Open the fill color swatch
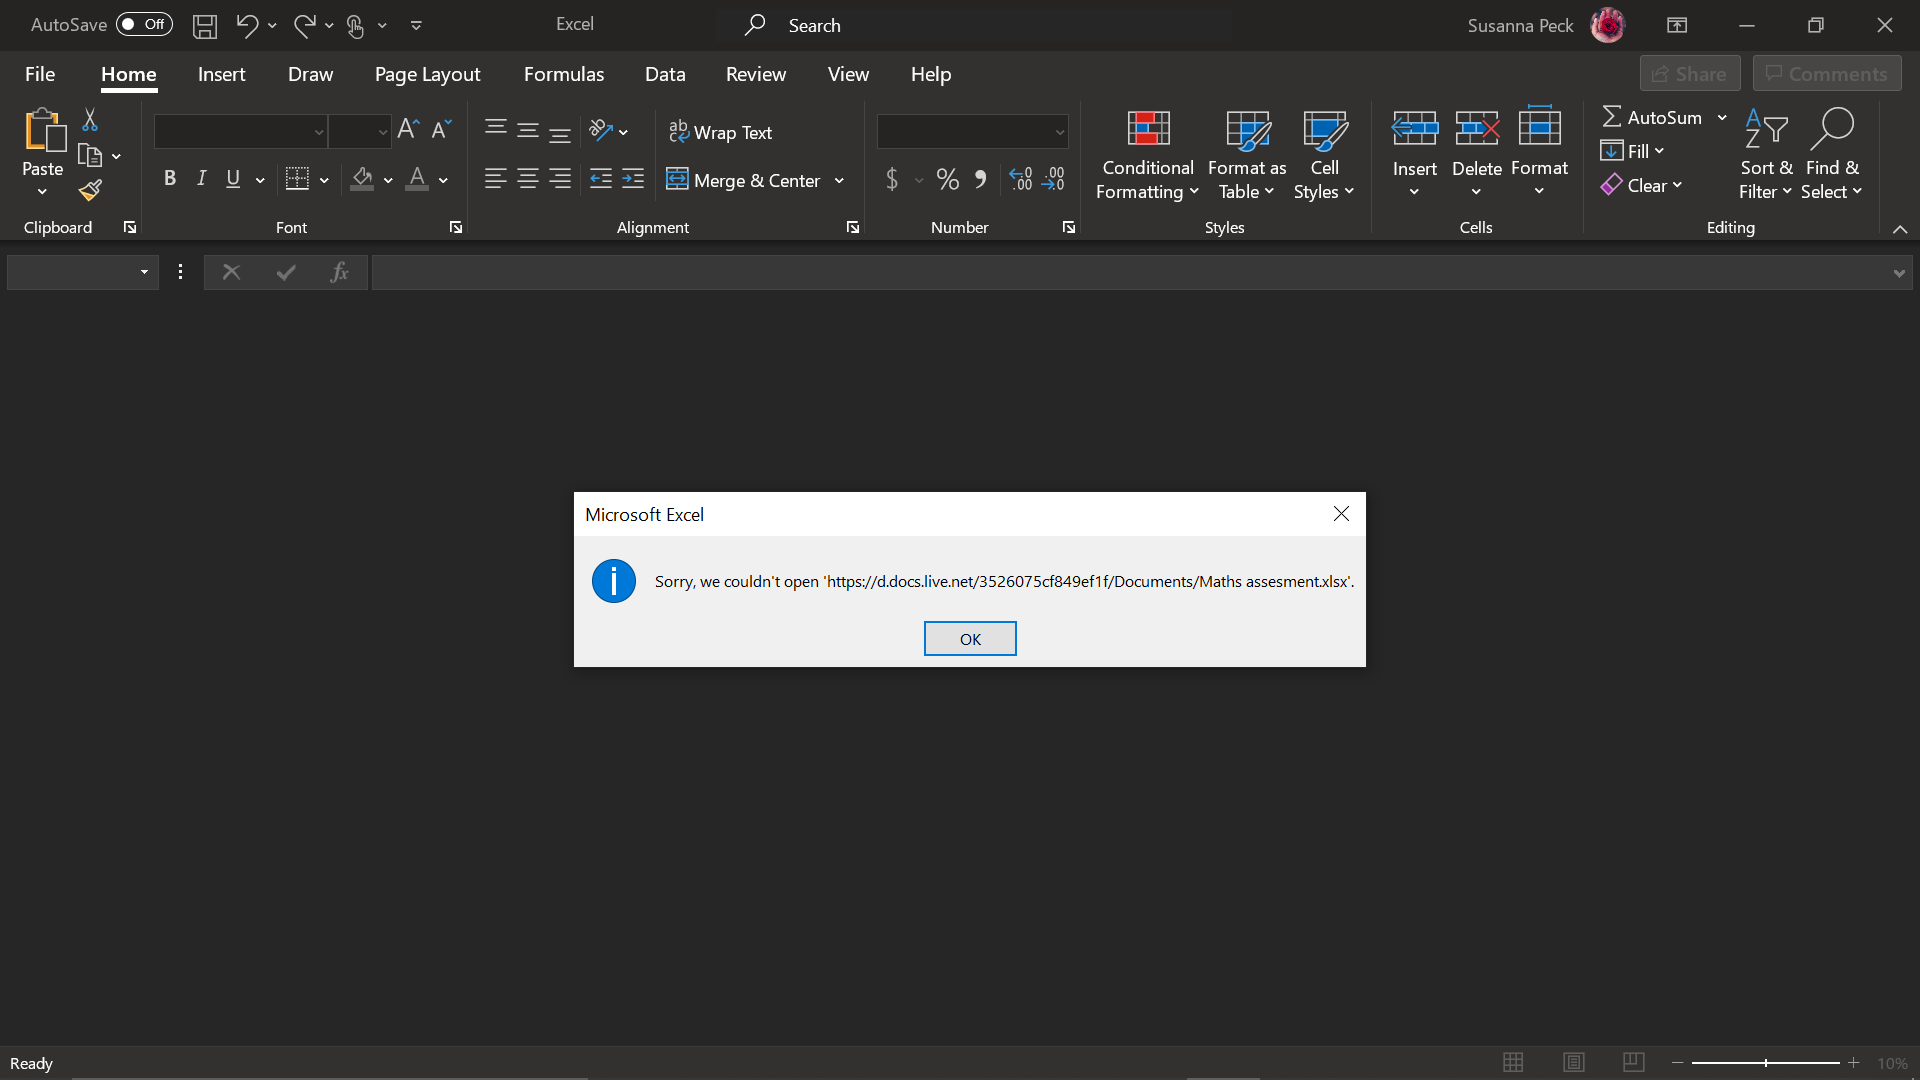The height and width of the screenshot is (1080, 1920). pyautogui.click(x=362, y=179)
